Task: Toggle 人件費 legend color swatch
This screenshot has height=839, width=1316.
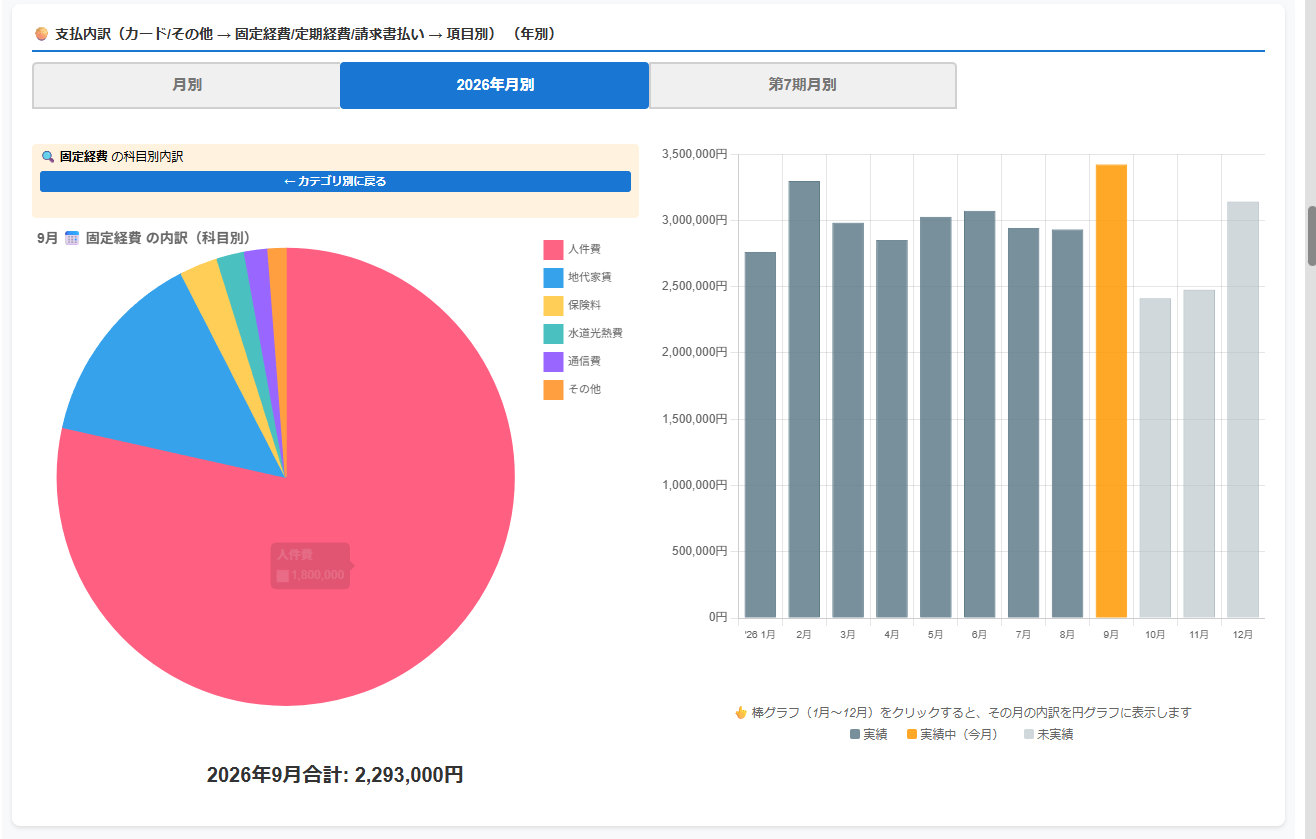Action: (553, 249)
